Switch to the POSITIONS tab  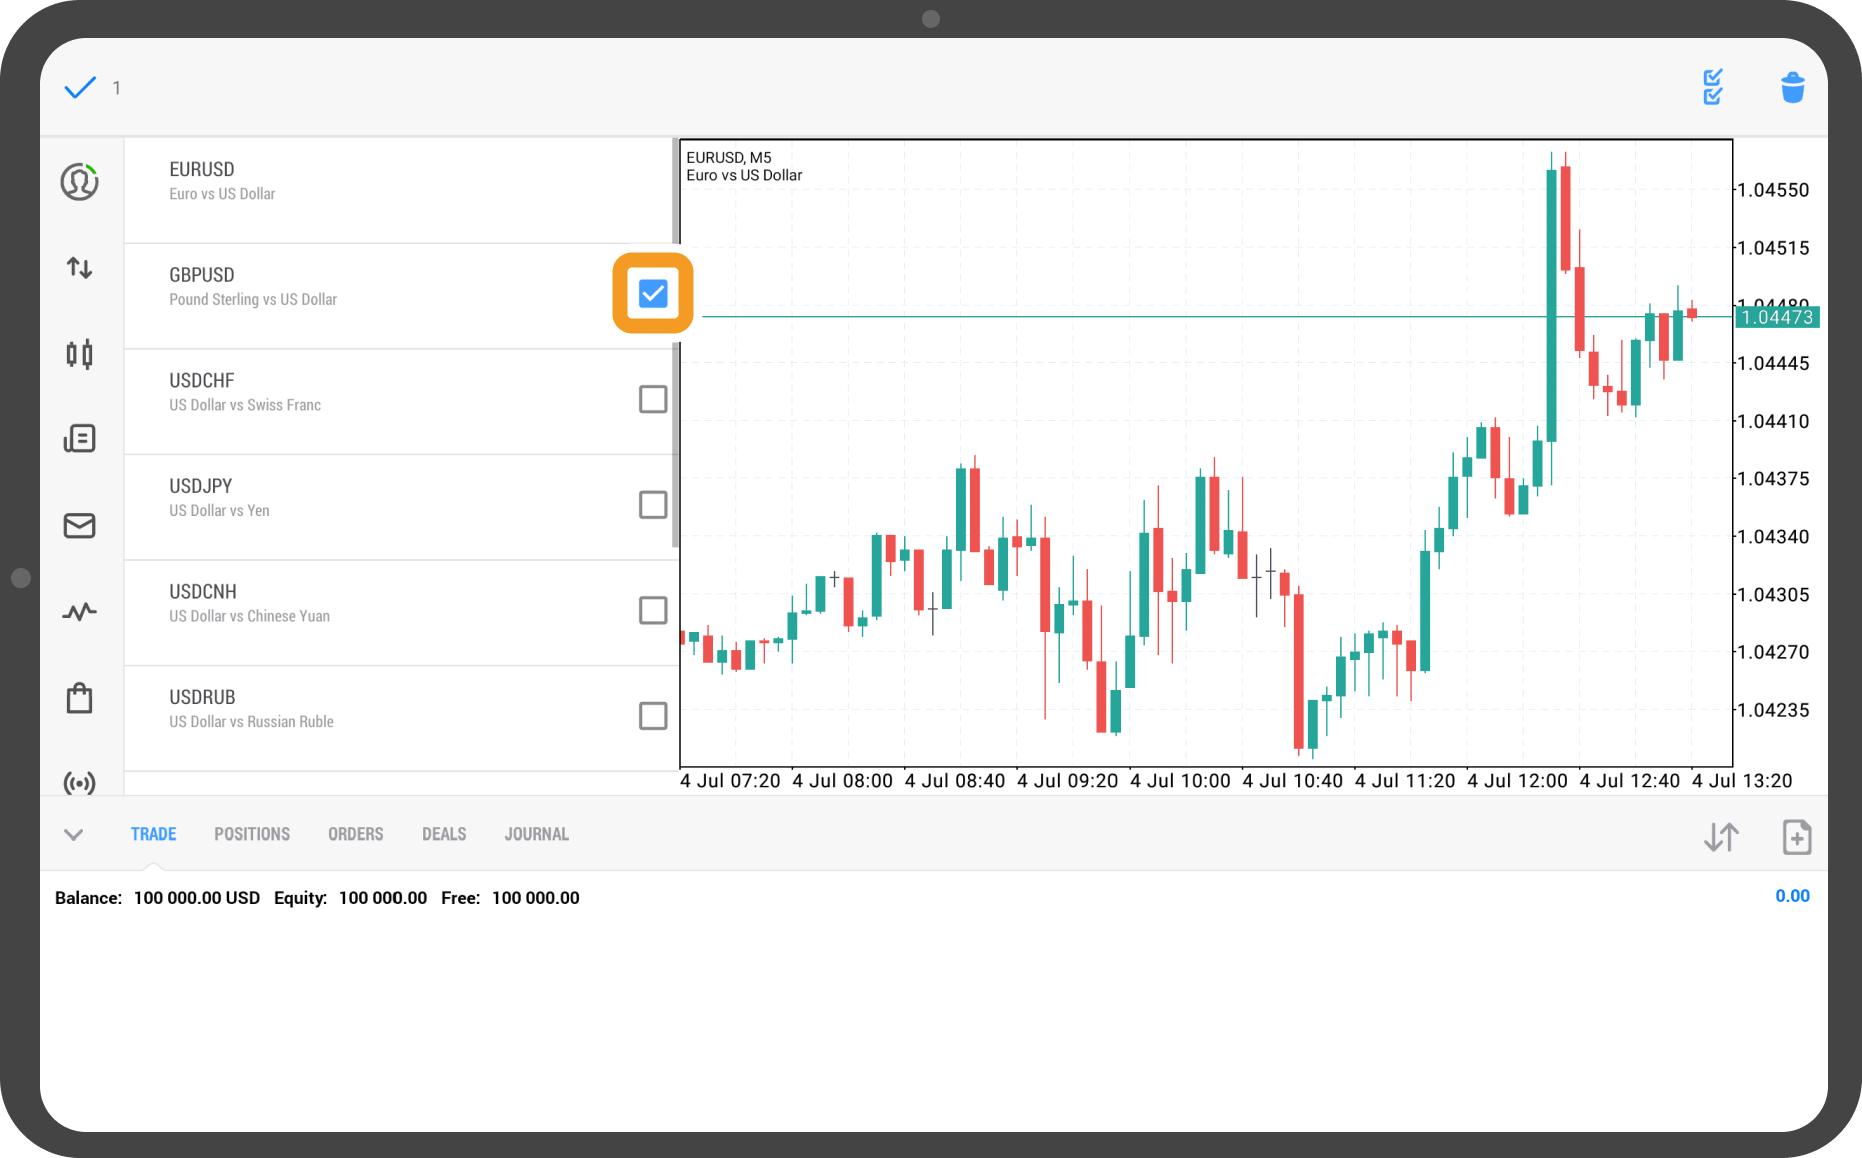pyautogui.click(x=252, y=834)
